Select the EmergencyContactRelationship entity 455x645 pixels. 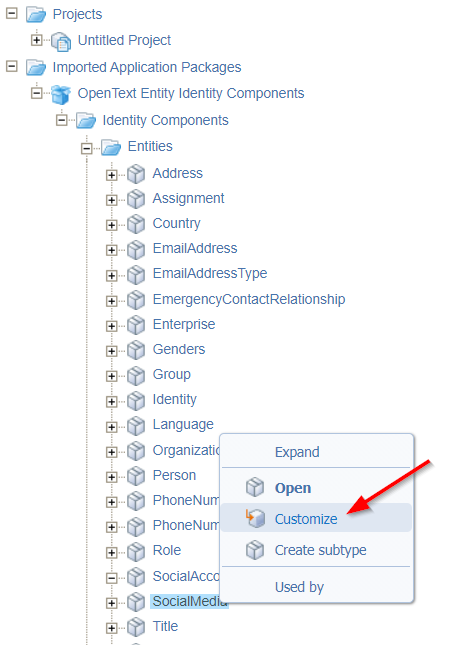[249, 299]
